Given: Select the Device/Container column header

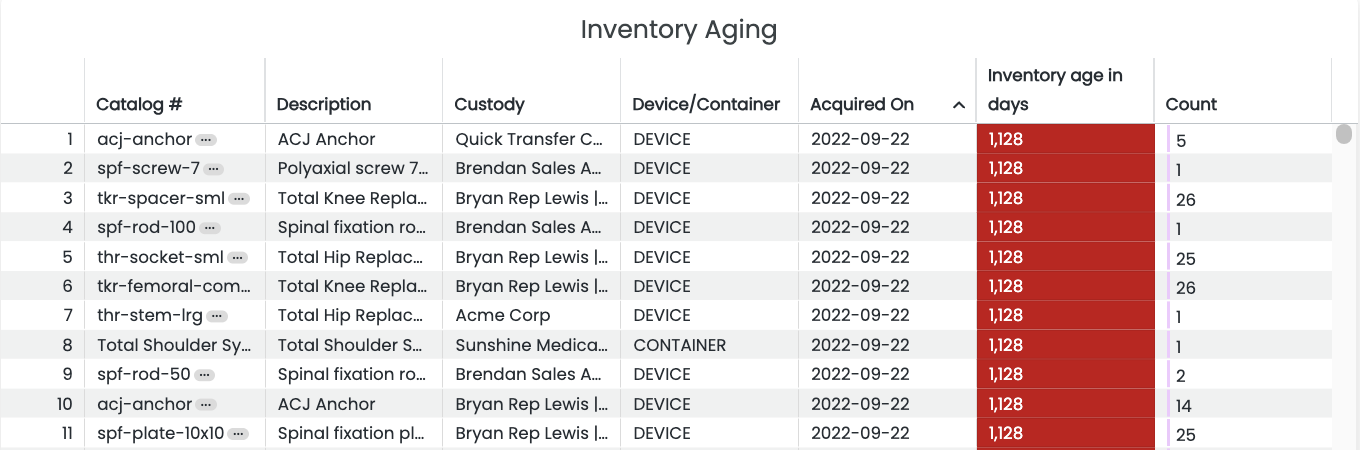Looking at the screenshot, I should [x=706, y=104].
